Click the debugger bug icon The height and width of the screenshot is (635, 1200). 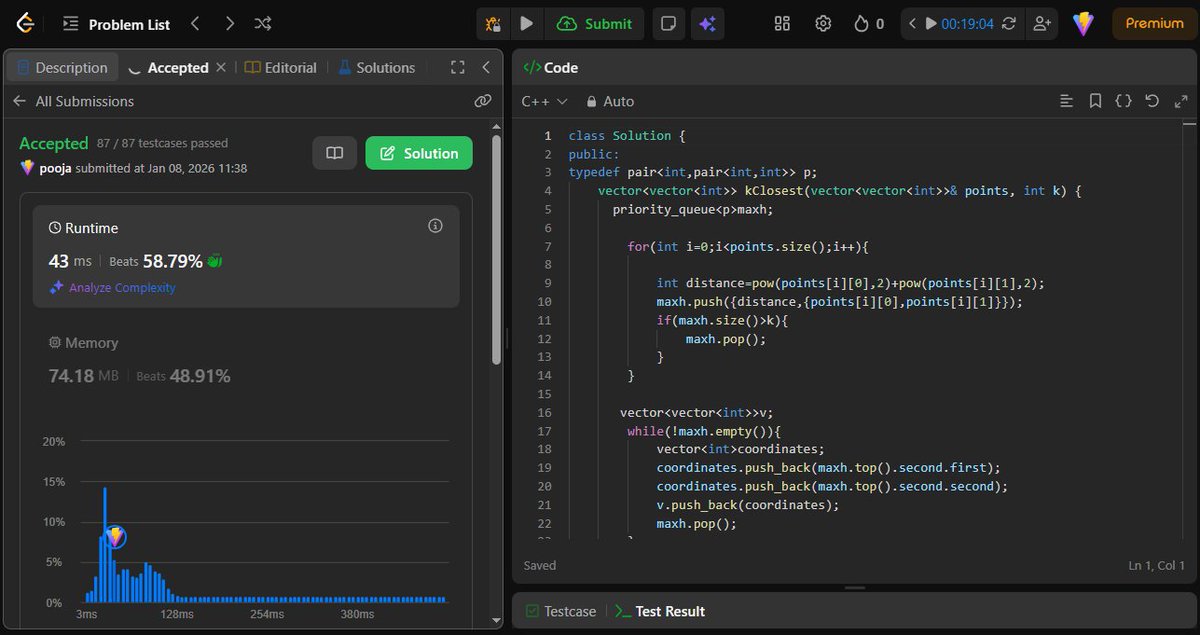click(493, 23)
